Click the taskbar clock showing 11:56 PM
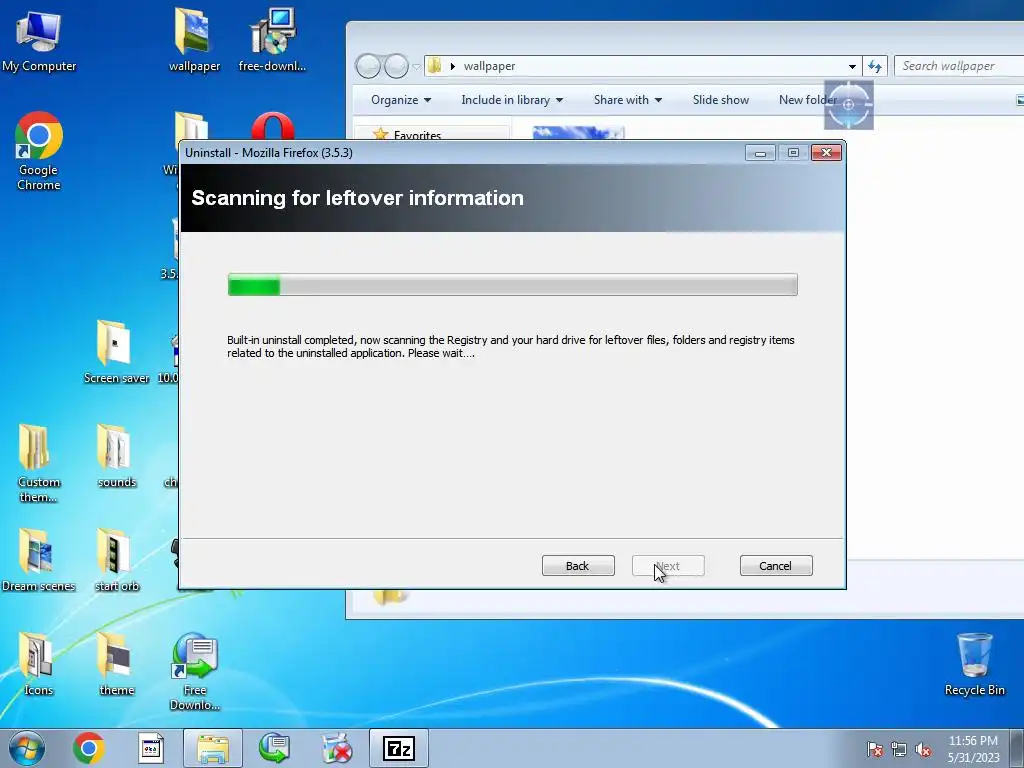 pyautogui.click(x=973, y=749)
